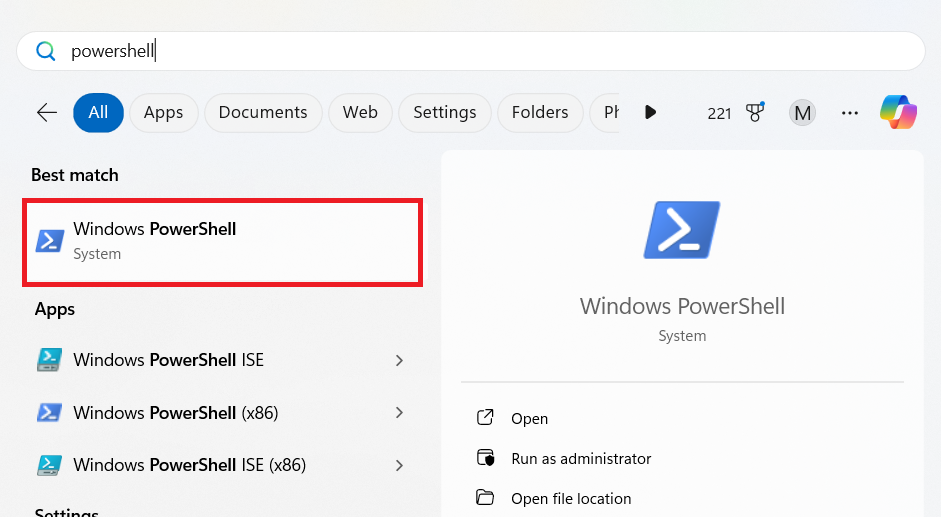Open the rewards trophy icon
The width and height of the screenshot is (941, 517).
[755, 112]
